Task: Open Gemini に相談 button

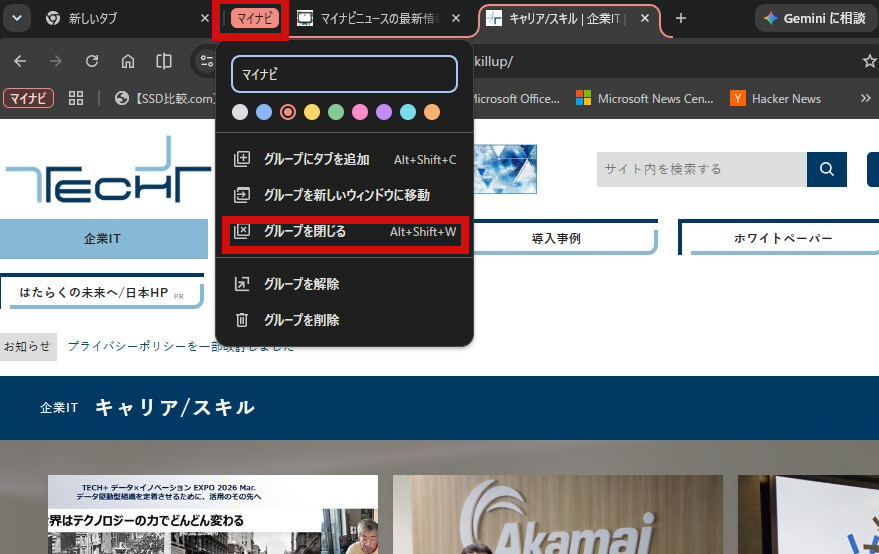Action: 816,19
